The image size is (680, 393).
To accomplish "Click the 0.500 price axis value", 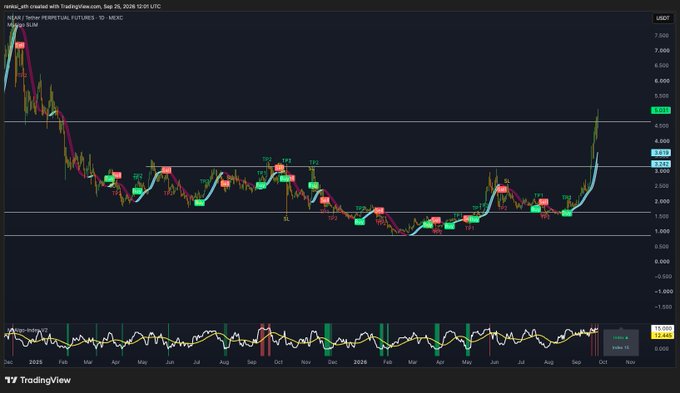I will coord(662,246).
